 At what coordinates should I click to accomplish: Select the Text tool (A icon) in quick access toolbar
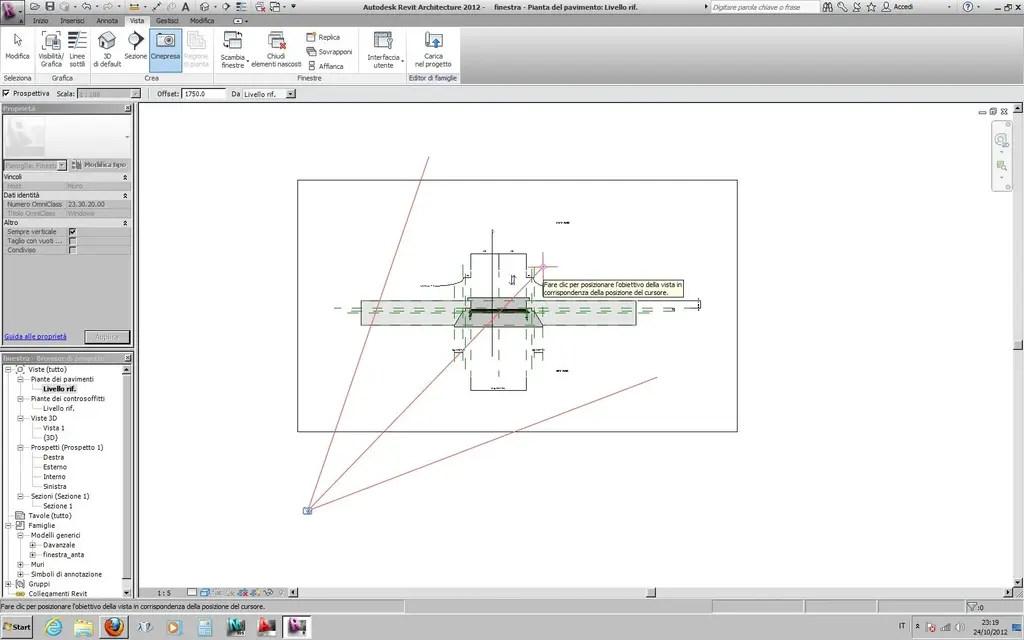pyautogui.click(x=185, y=7)
